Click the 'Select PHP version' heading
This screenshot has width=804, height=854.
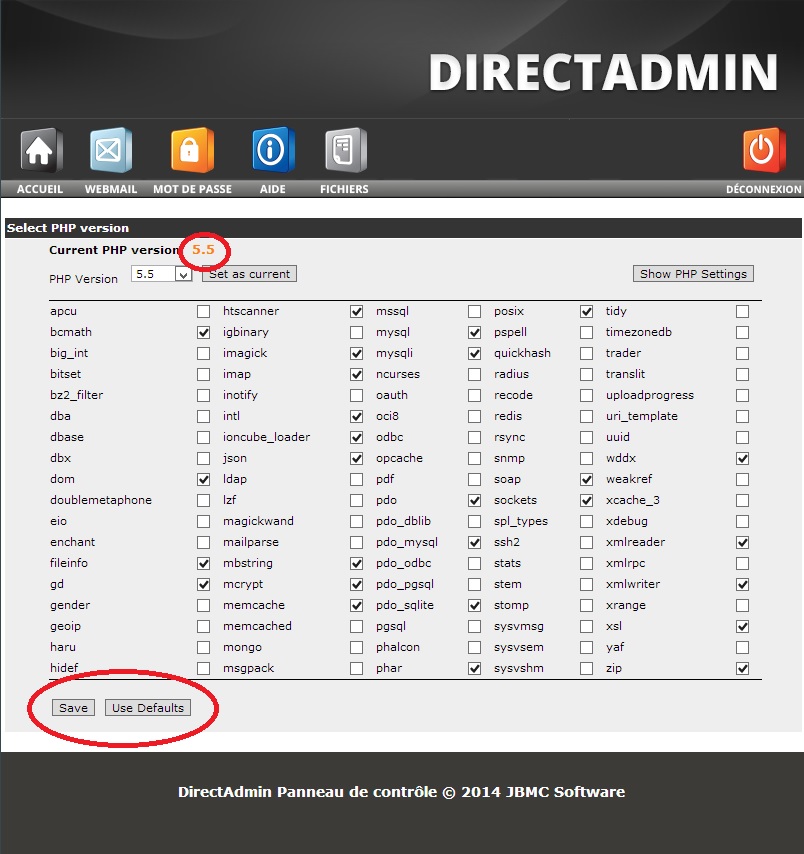68,228
